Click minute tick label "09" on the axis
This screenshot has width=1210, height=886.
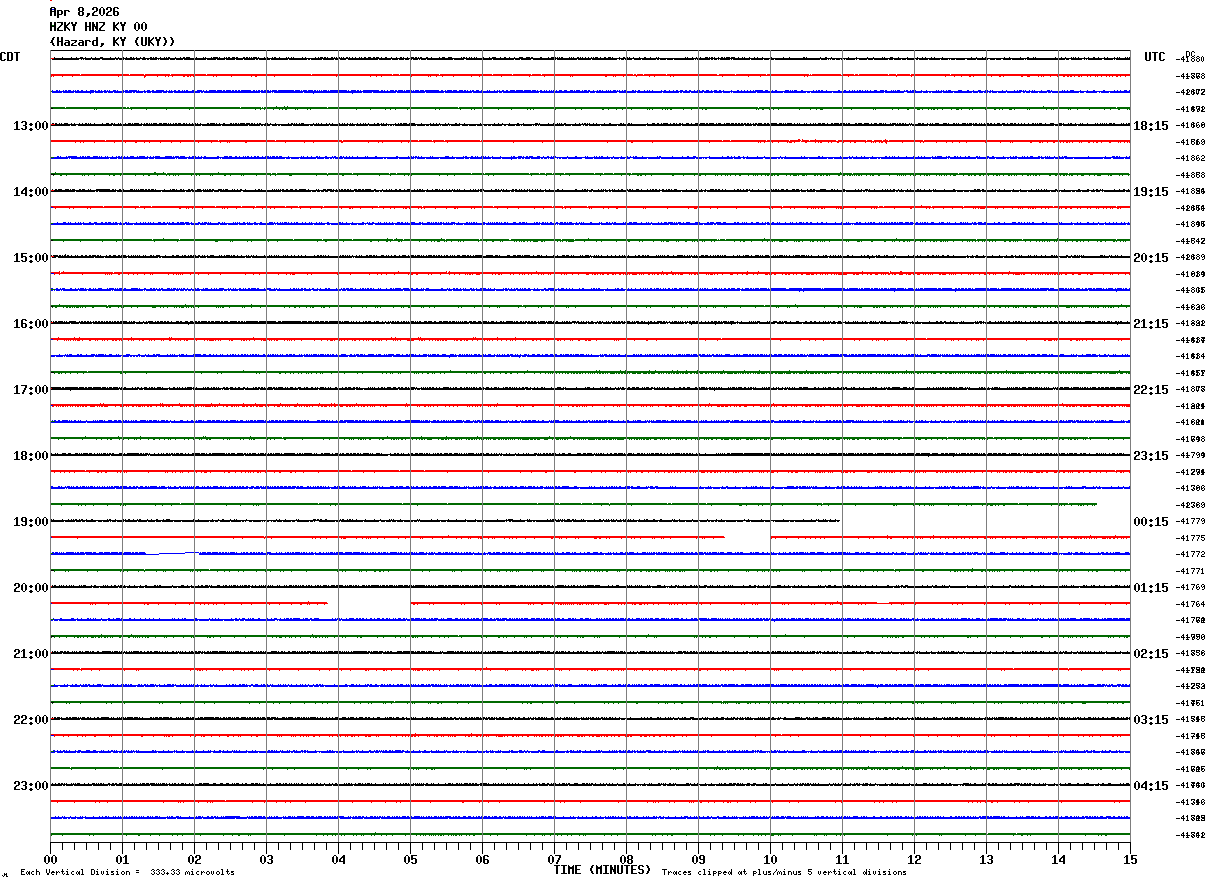pos(698,859)
